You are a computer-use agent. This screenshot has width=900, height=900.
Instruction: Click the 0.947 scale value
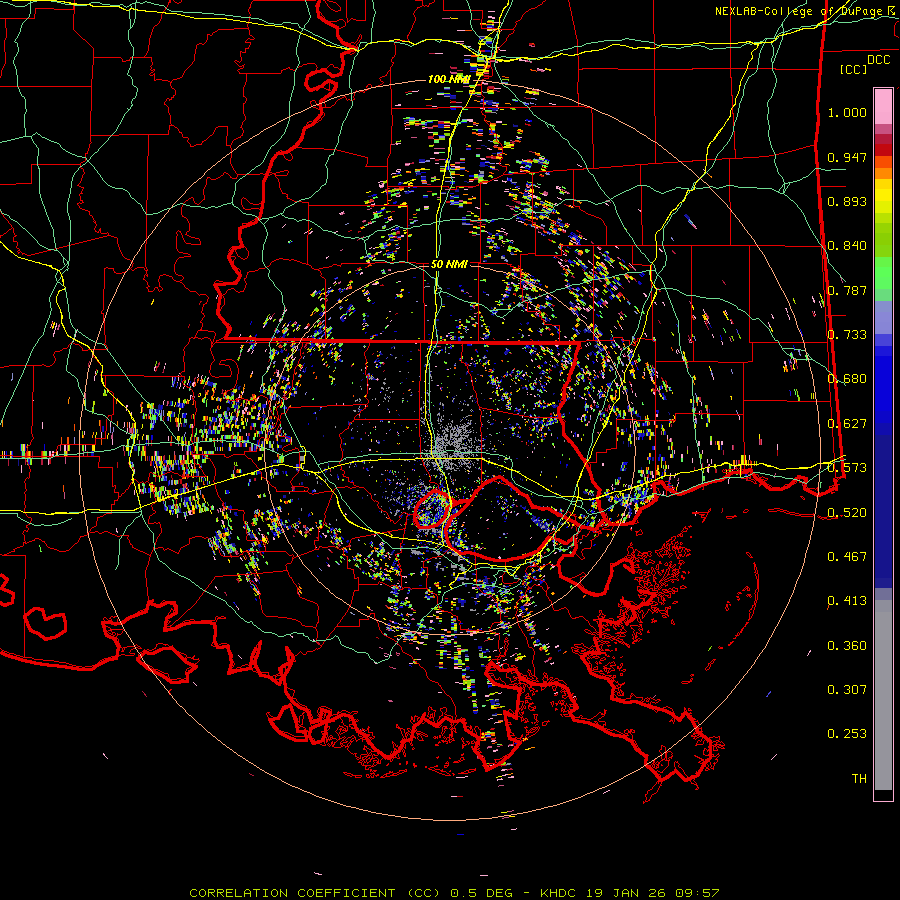tap(847, 157)
